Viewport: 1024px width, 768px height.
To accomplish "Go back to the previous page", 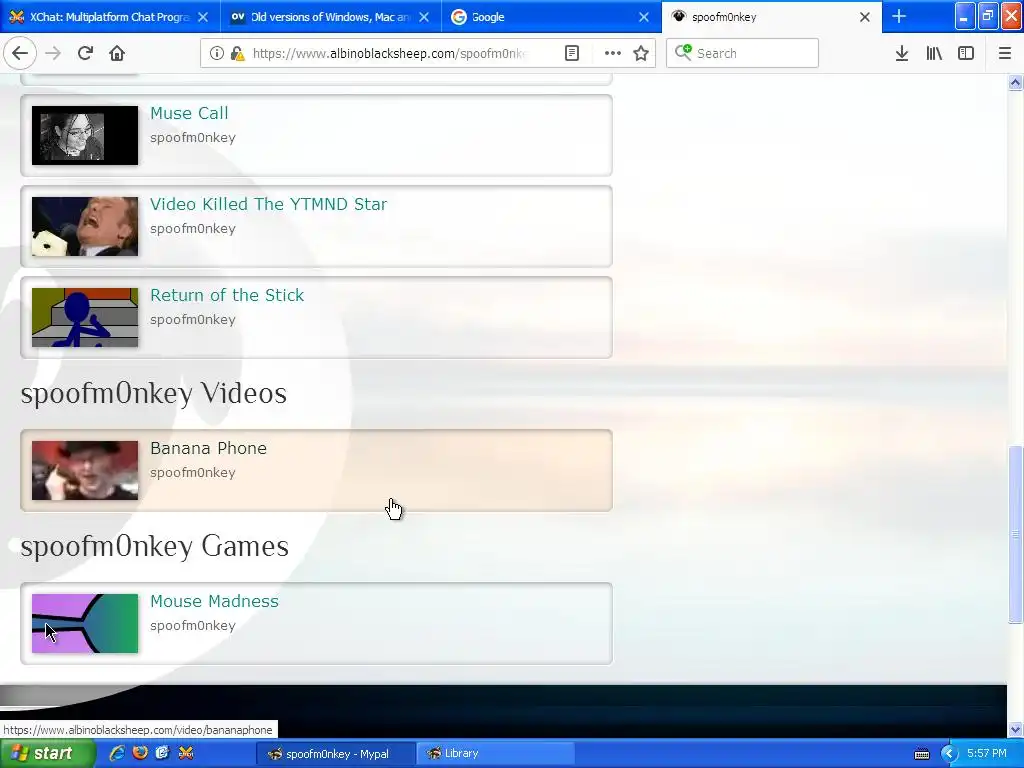I will click(x=20, y=53).
